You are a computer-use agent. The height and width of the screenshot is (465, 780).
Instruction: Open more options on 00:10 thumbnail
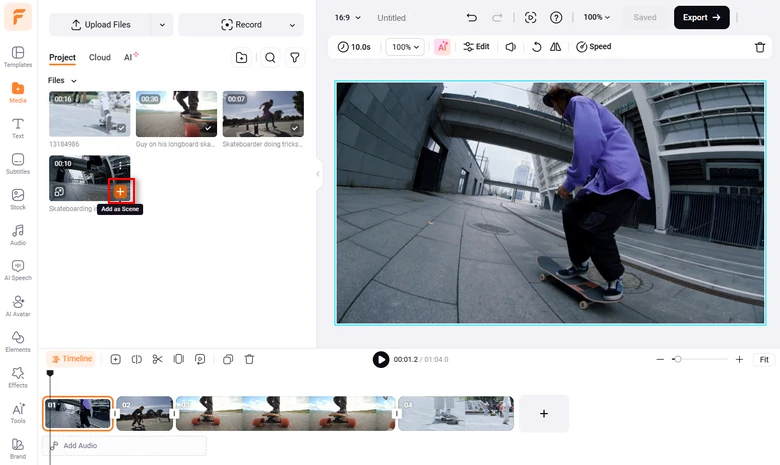(120, 165)
